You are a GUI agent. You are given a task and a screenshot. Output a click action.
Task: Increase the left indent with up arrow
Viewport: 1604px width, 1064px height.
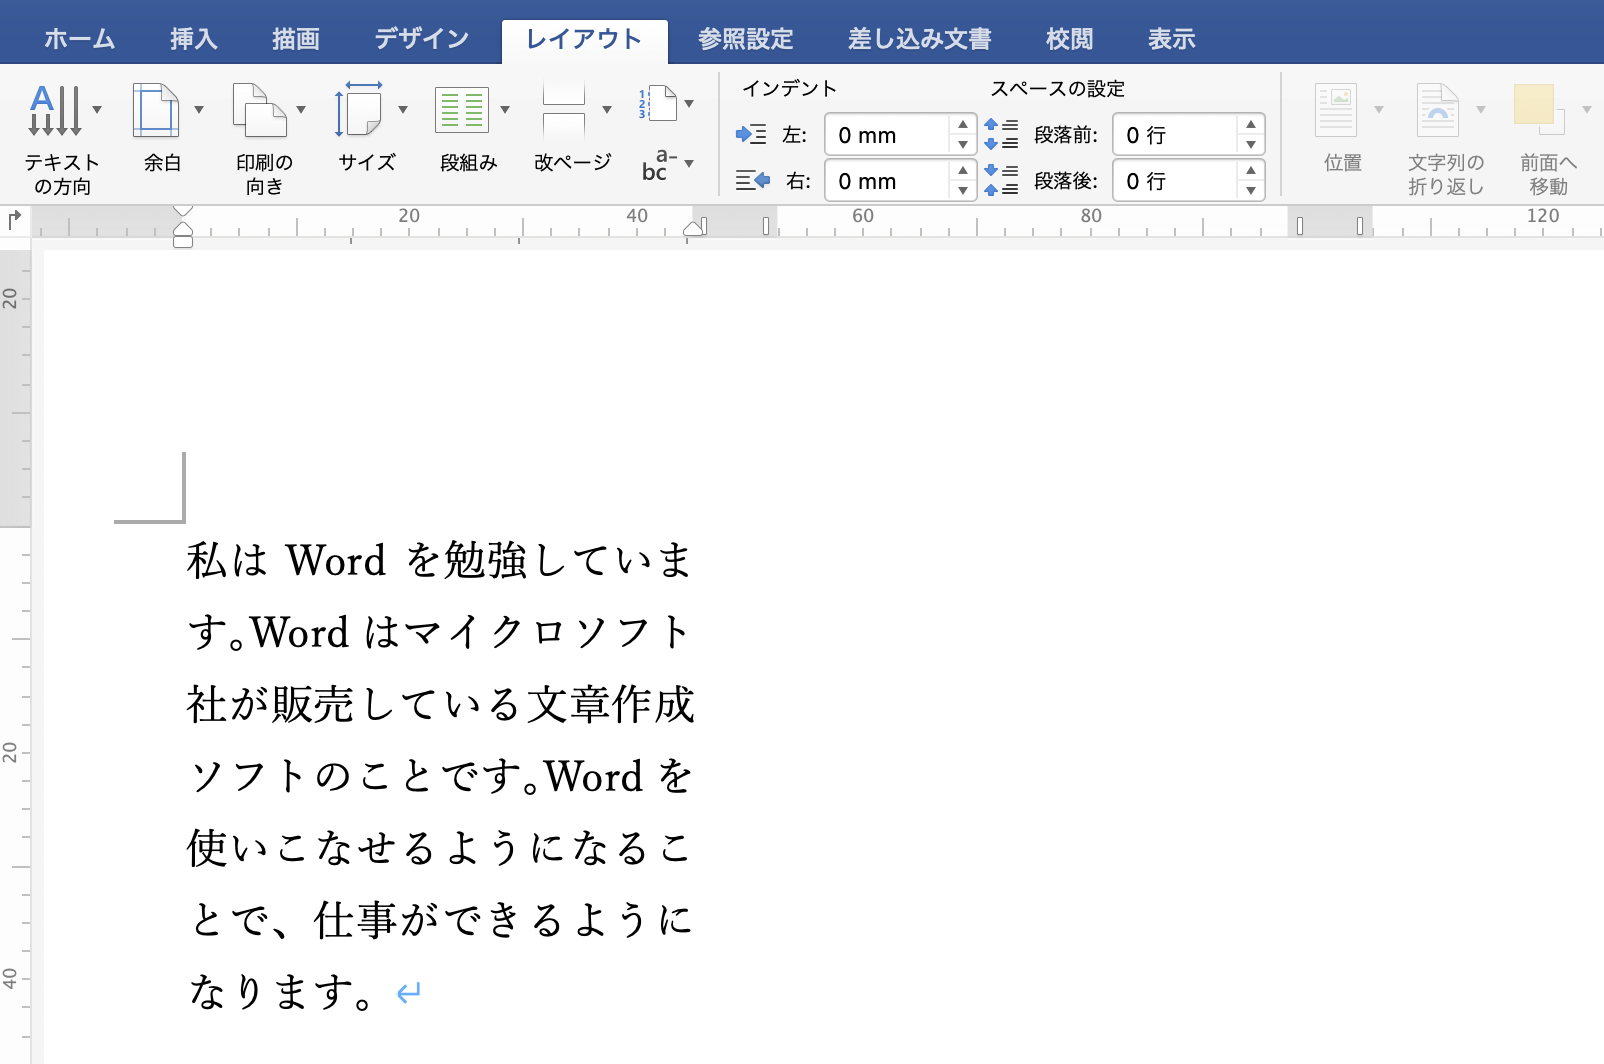(963, 125)
